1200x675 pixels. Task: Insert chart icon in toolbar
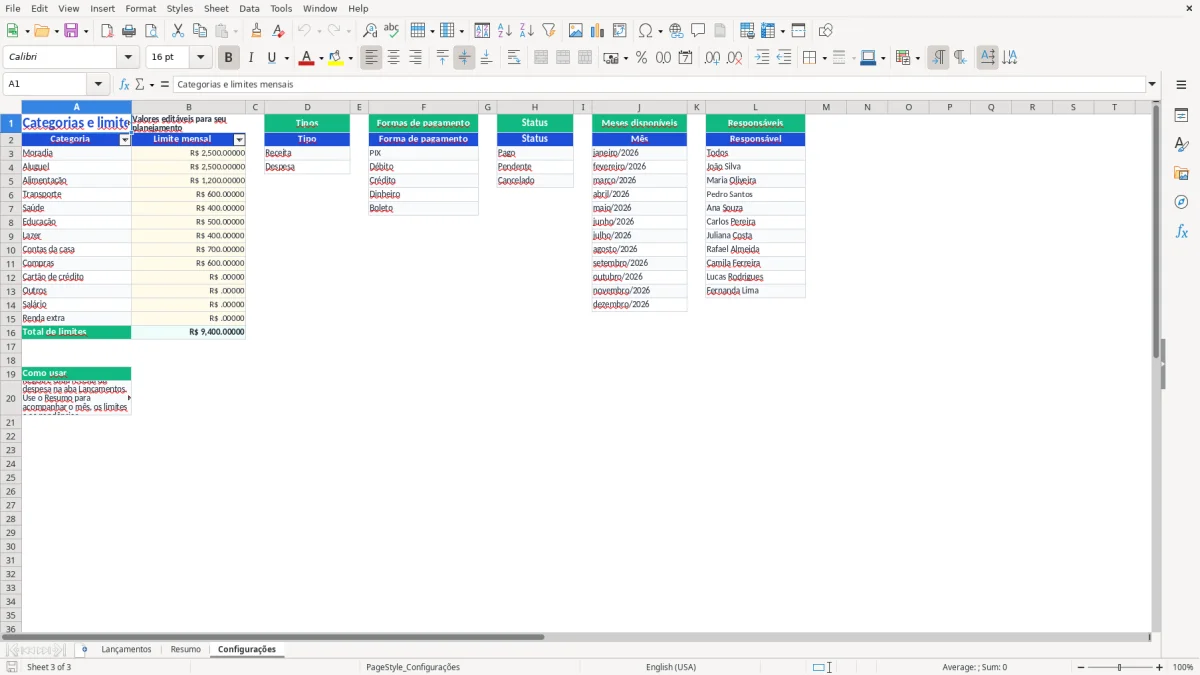click(598, 31)
